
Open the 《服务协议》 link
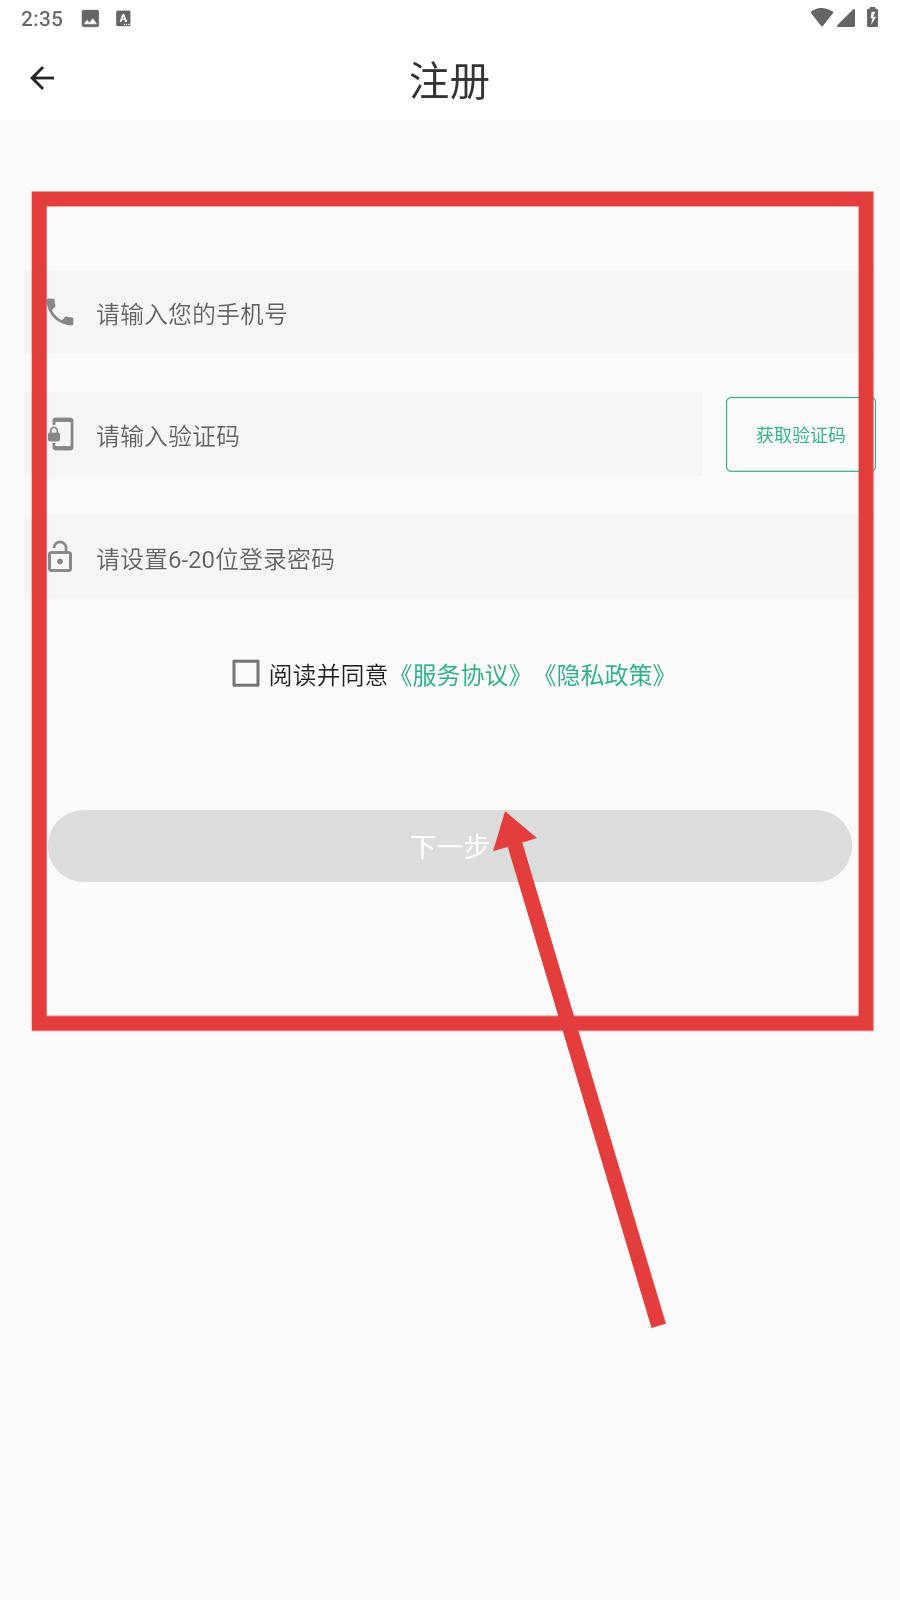click(460, 675)
